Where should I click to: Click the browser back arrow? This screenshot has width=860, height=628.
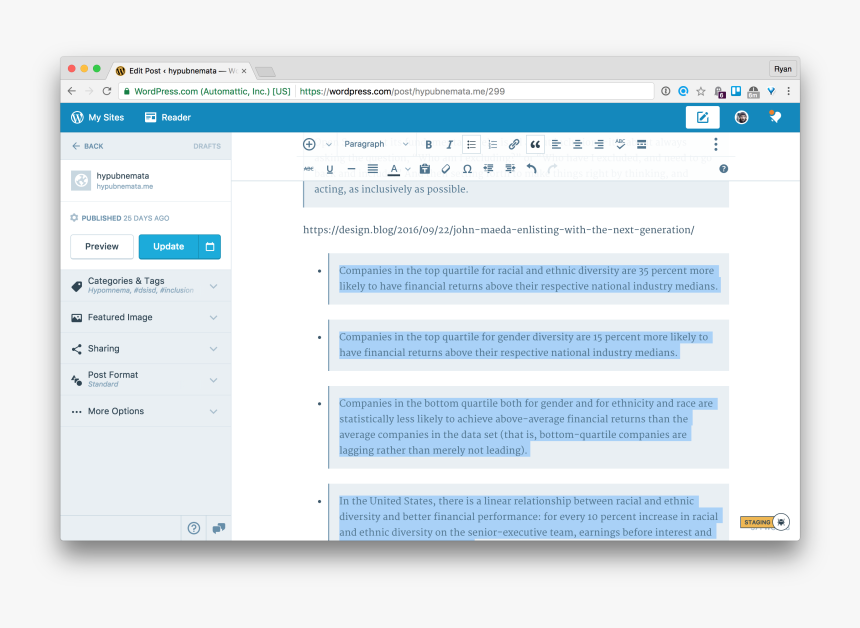[72, 91]
